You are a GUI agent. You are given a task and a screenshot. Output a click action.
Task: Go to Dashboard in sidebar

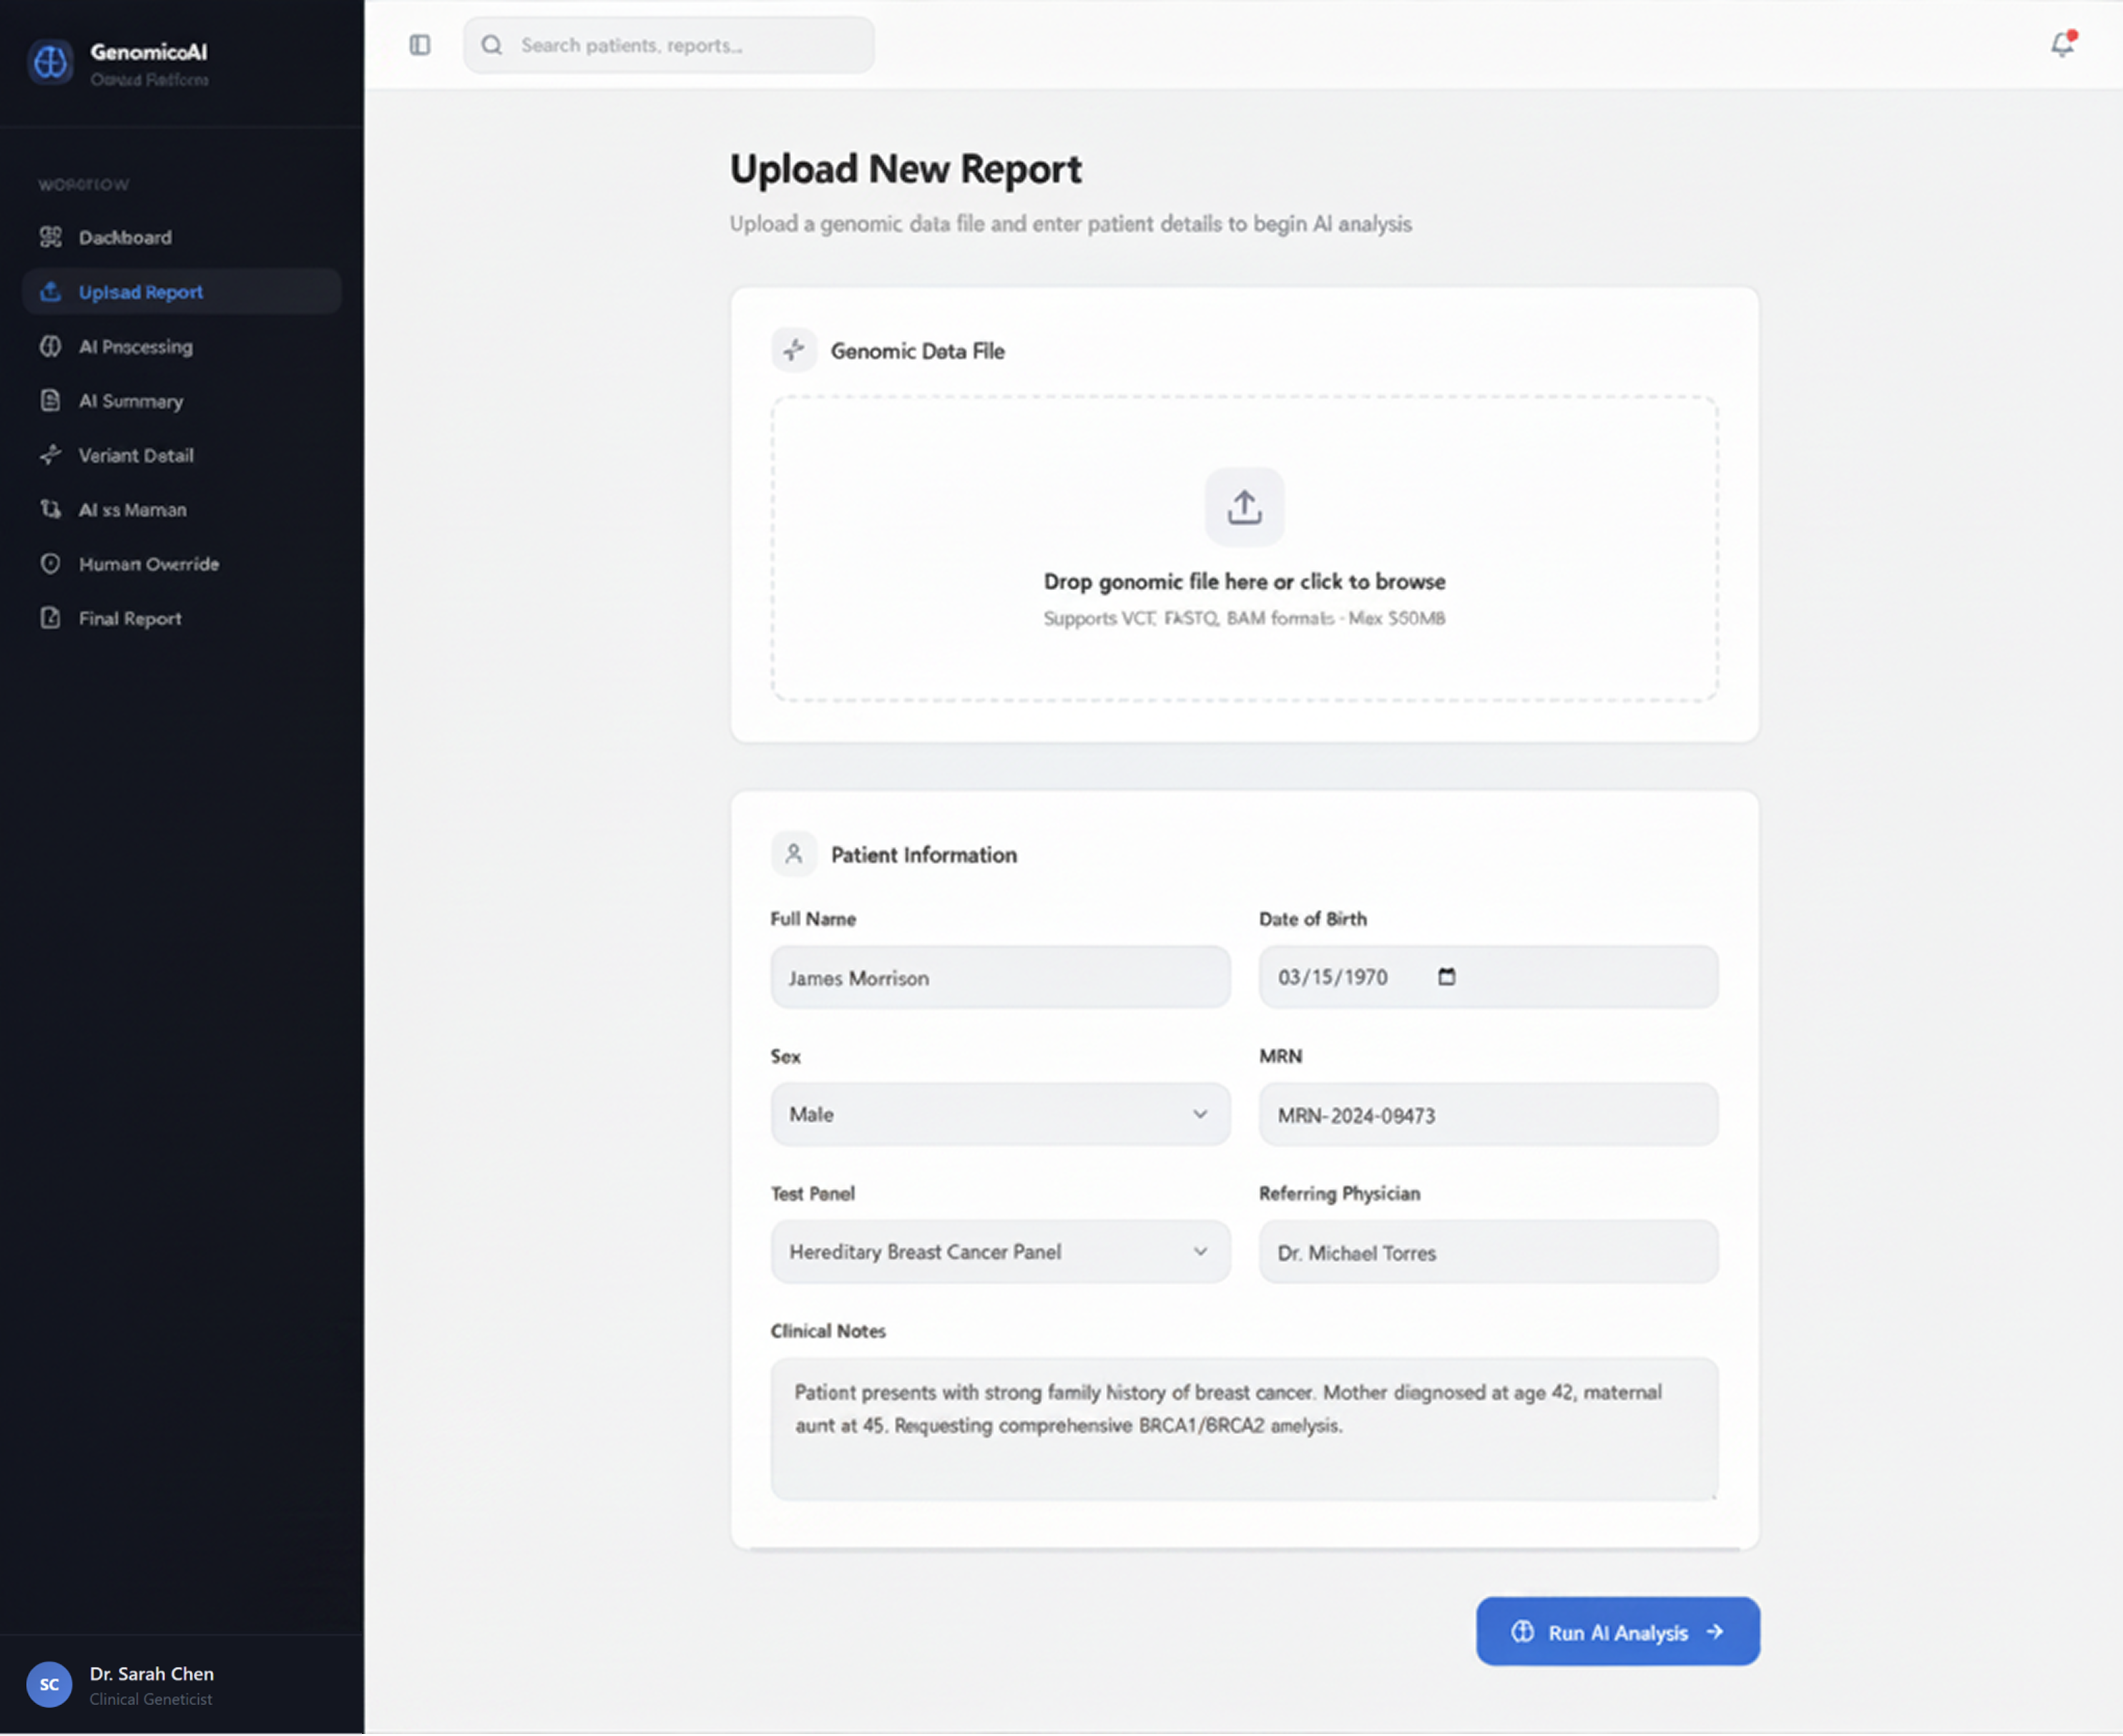[x=181, y=237]
